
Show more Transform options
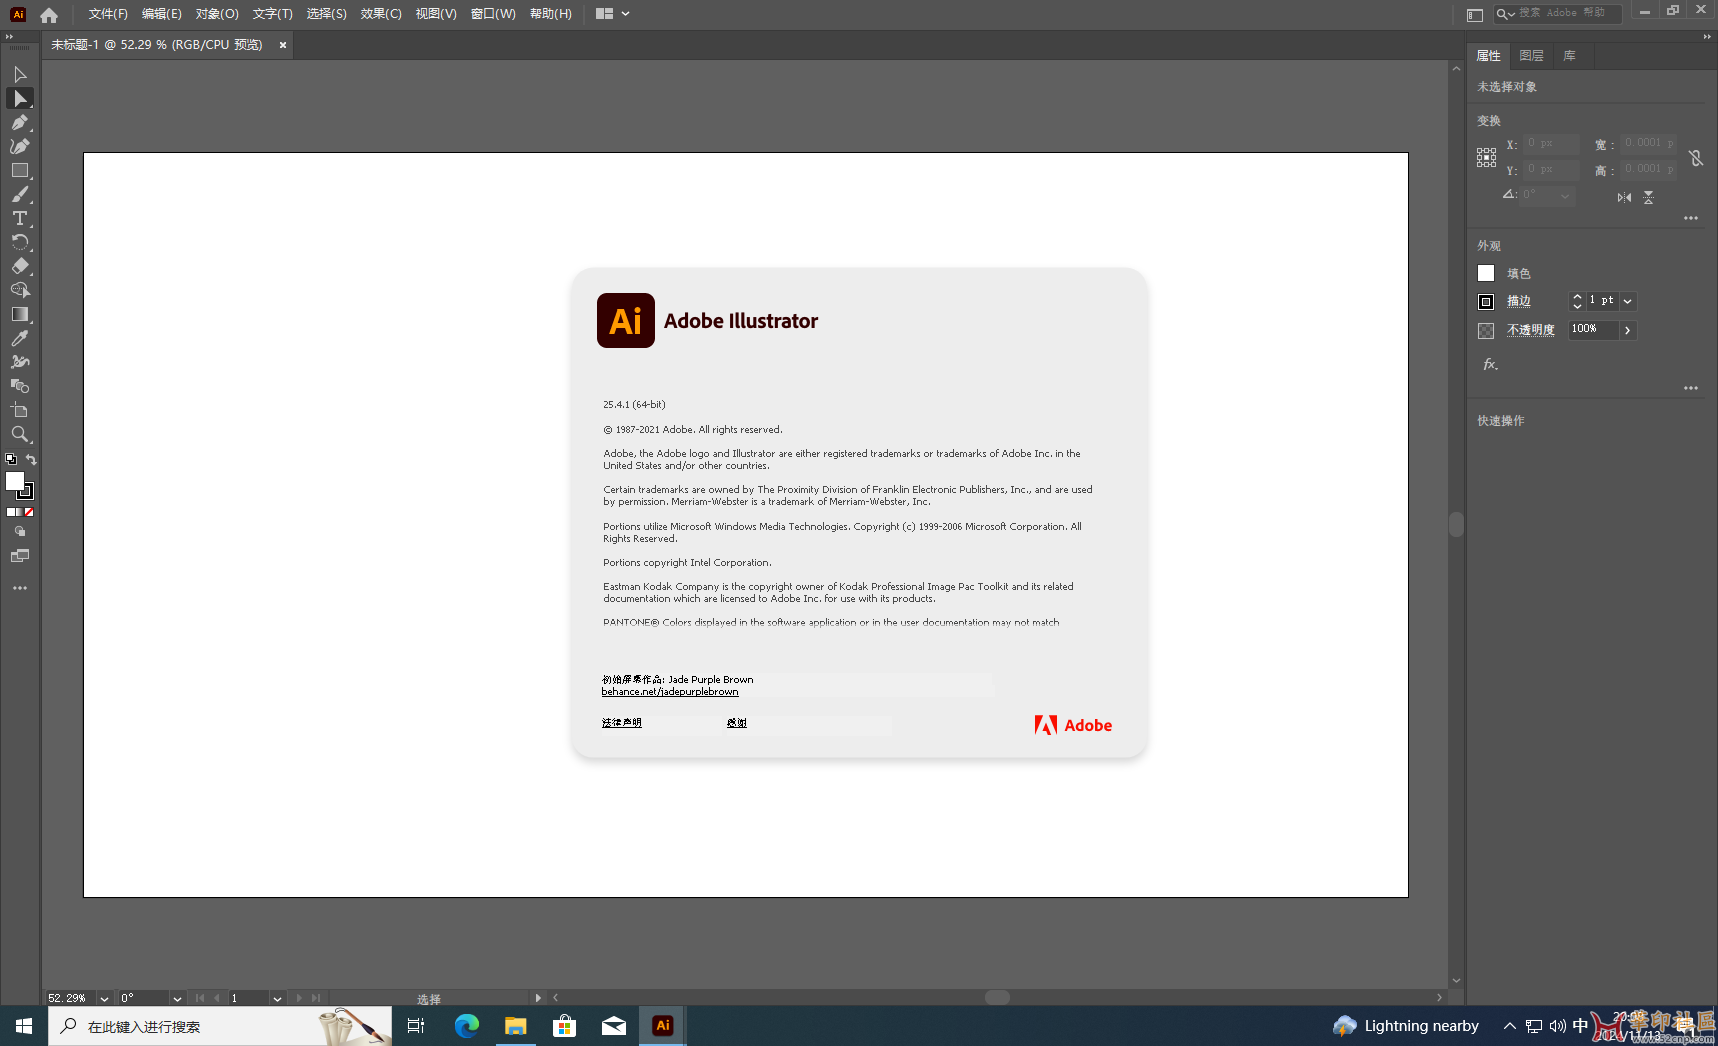(1691, 218)
